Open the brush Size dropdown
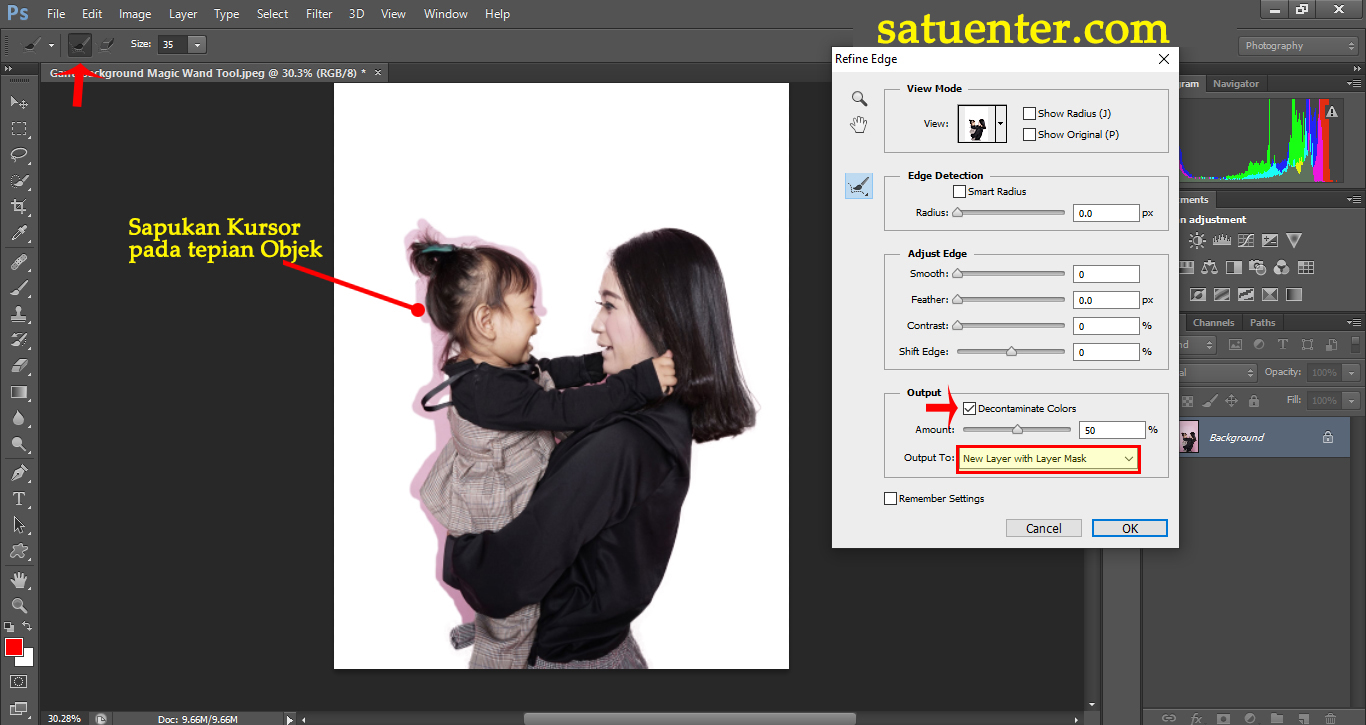Image resolution: width=1366 pixels, height=725 pixels. [x=197, y=45]
